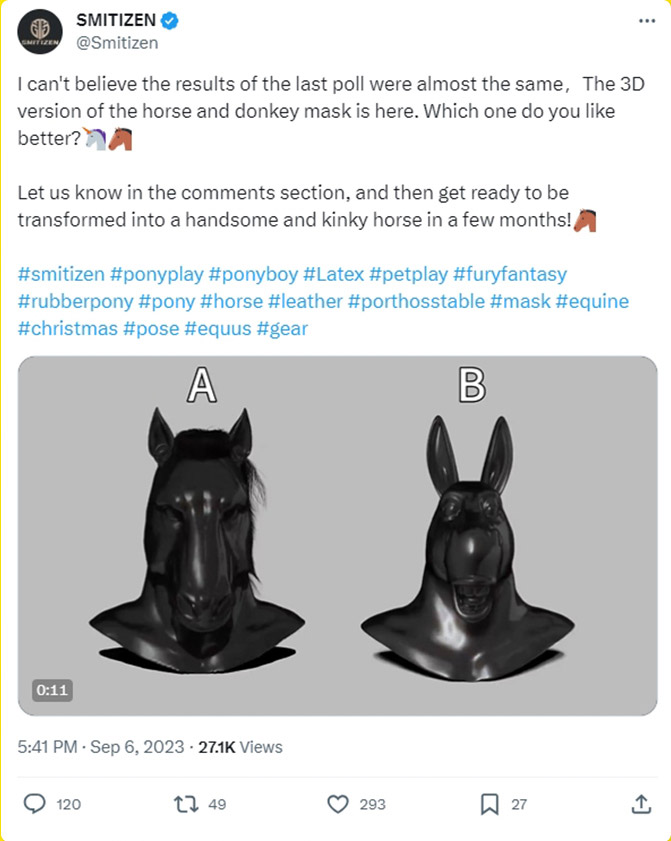Click the repost icon
Screen dimensions: 671x841
186,803
